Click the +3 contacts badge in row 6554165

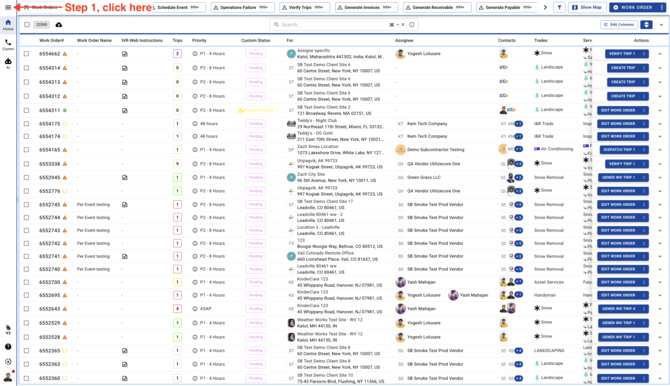click(519, 149)
